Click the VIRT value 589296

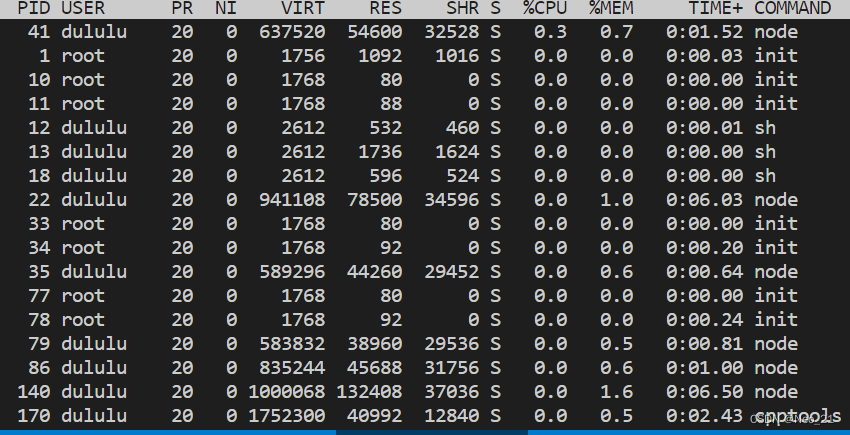[x=292, y=271]
